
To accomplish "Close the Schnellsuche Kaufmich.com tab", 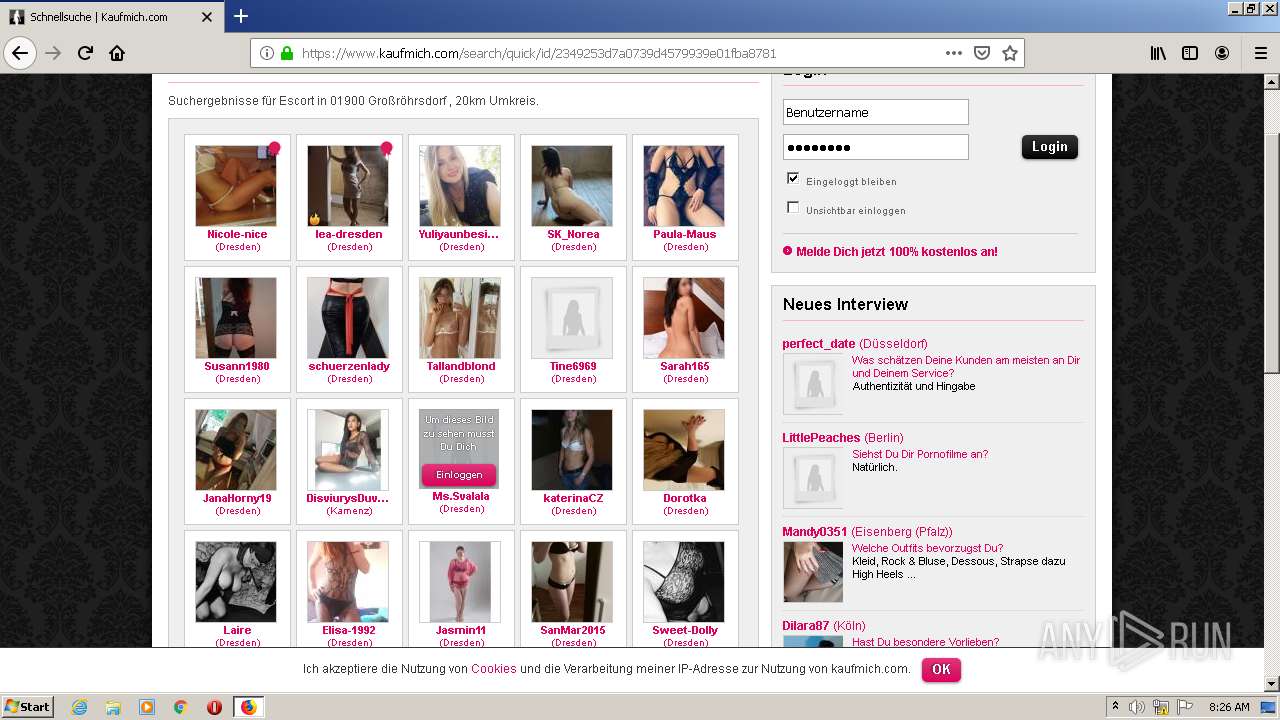I will (207, 17).
